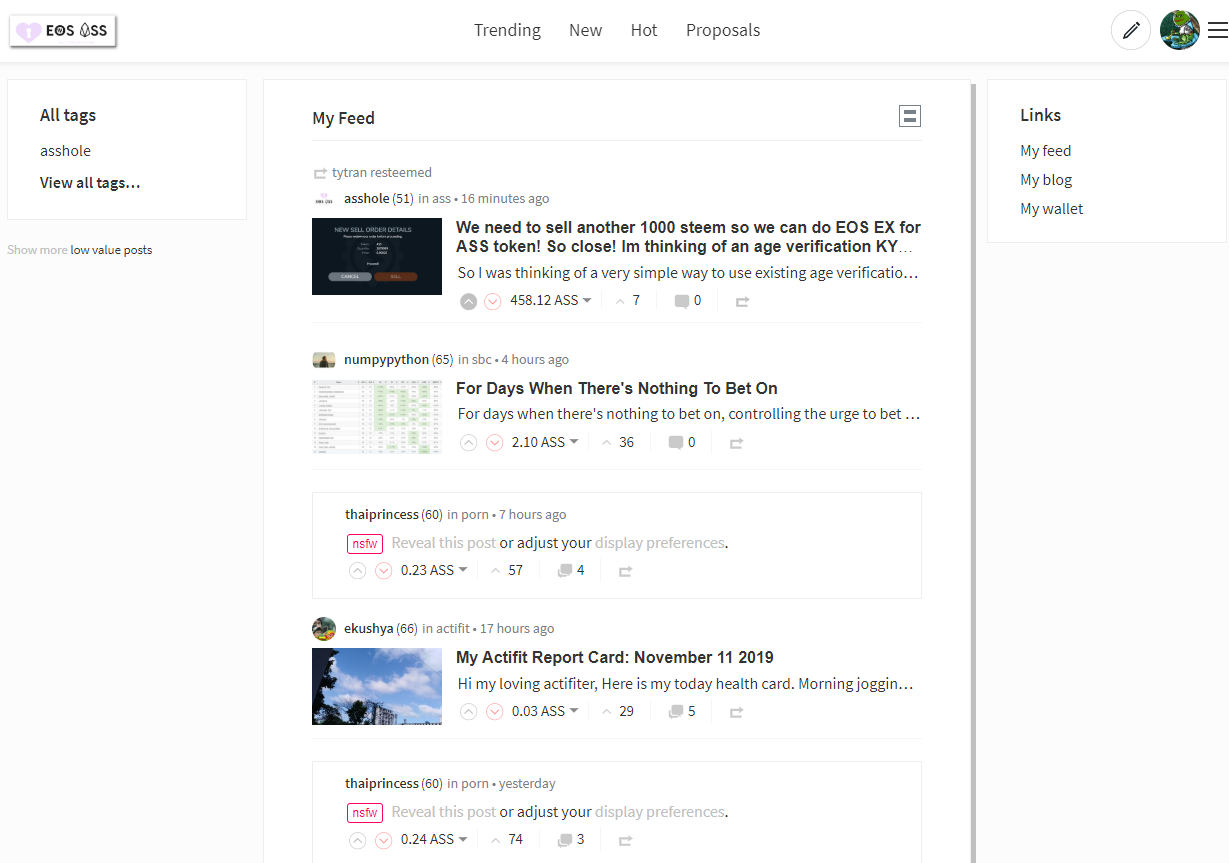The height and width of the screenshot is (863, 1229).
Task: Click the user profile avatar
Action: pyautogui.click(x=1179, y=31)
